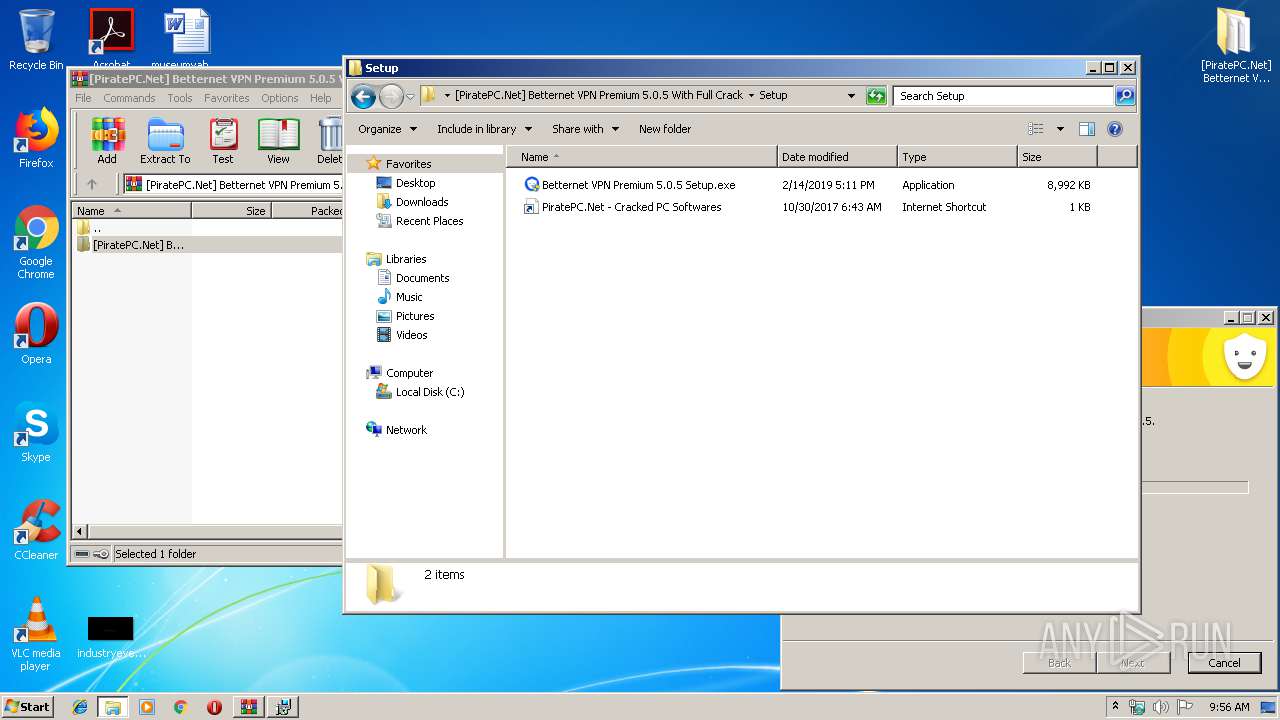
Task: Select PiratePC.Net - Cracked PC Softwares shortcut
Action: (x=631, y=207)
